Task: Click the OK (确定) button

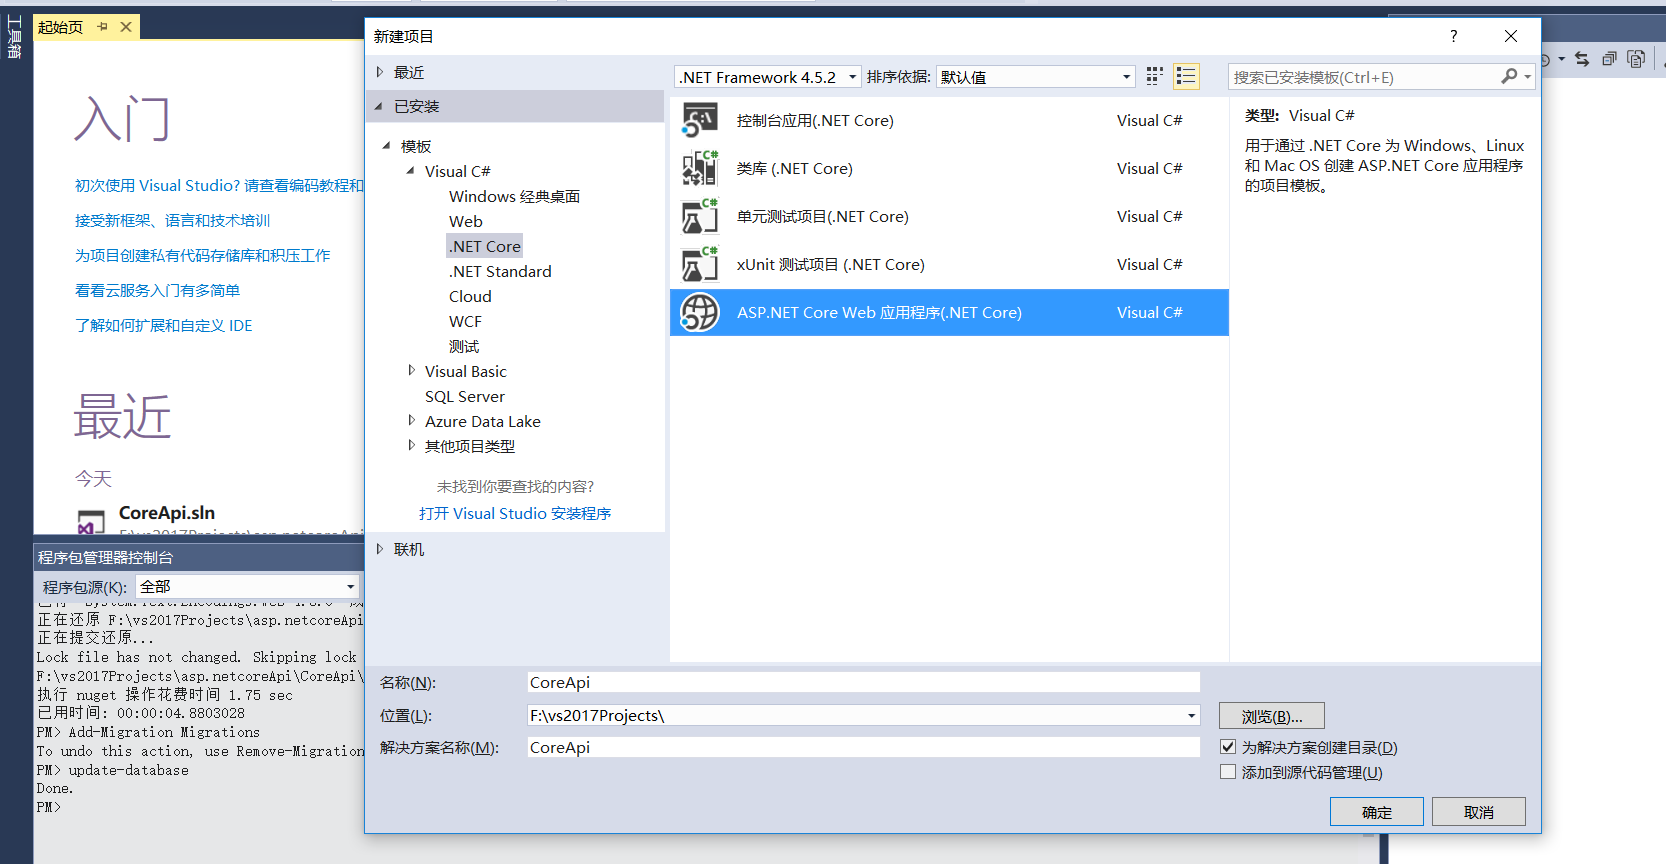Action: pos(1376,812)
